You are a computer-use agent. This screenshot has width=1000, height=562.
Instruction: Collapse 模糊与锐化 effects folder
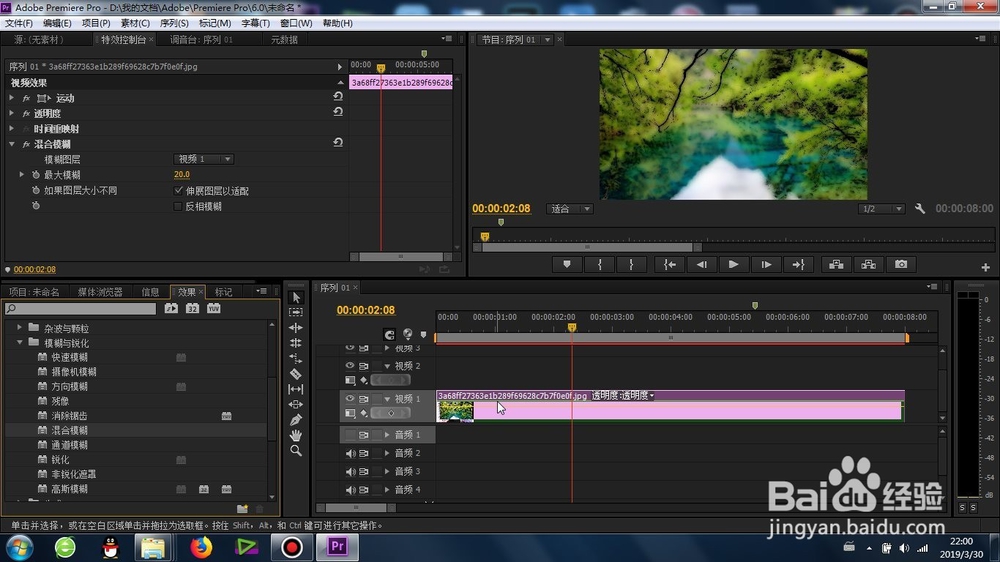click(x=19, y=343)
